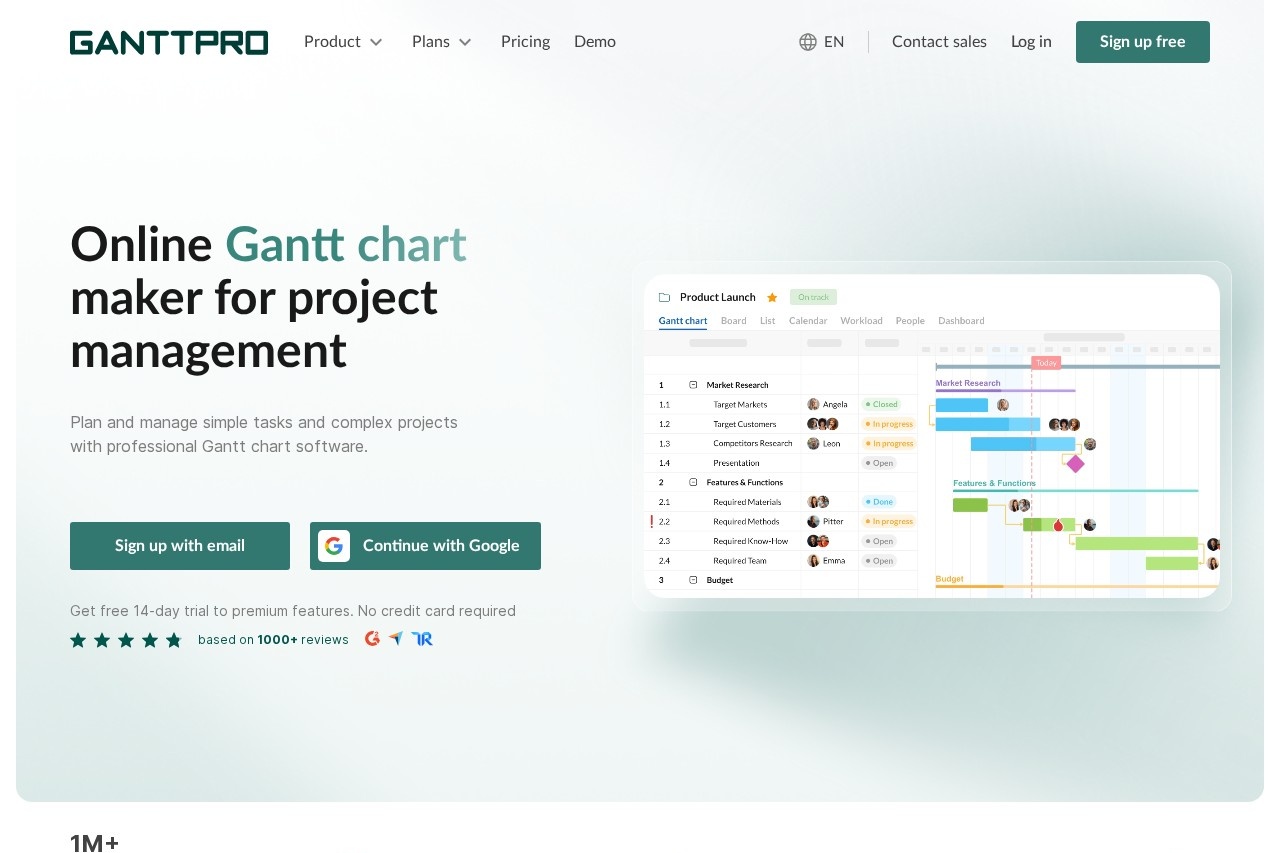Click the G2 review site icon
This screenshot has width=1280, height=853.
pos(372,639)
